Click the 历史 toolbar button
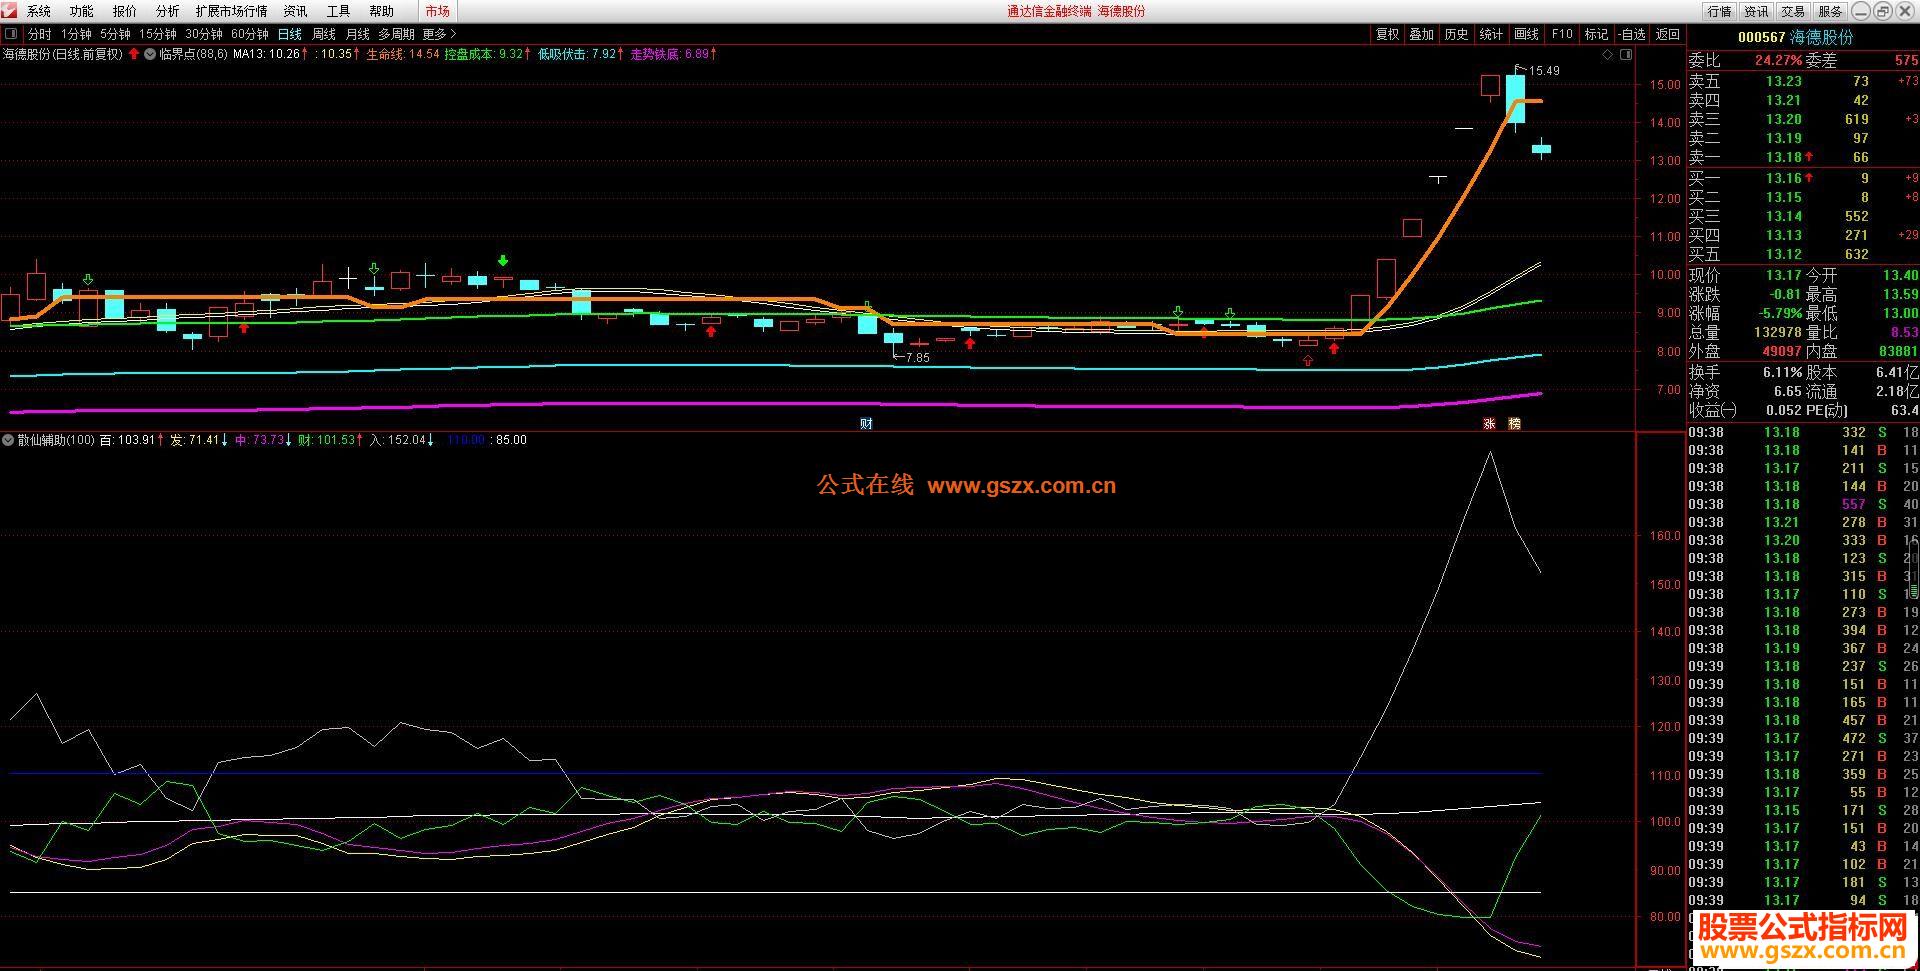The width and height of the screenshot is (1920, 971). point(1456,34)
